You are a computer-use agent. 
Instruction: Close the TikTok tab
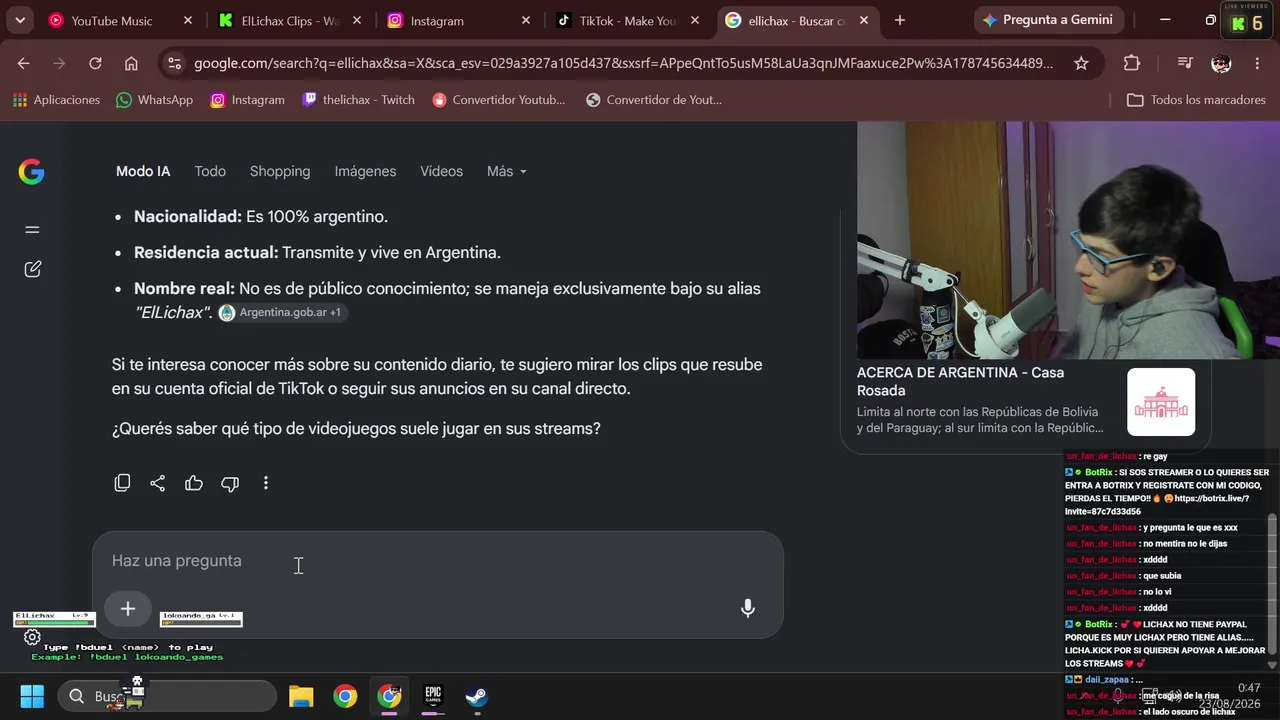695,20
